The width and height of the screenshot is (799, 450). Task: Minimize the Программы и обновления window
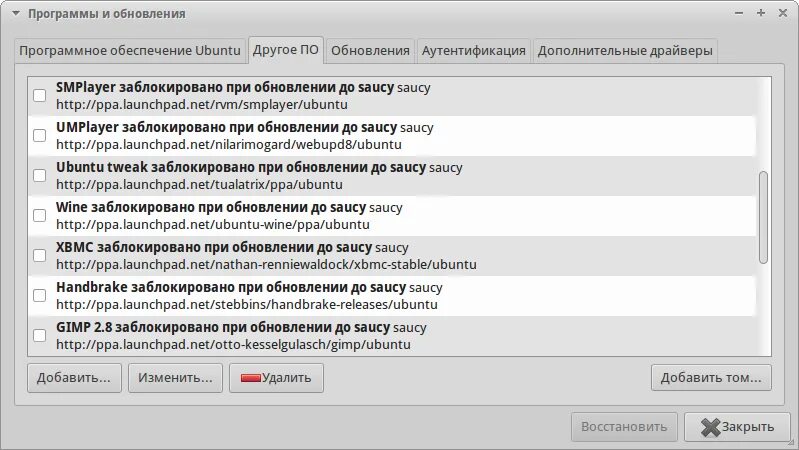click(x=740, y=14)
